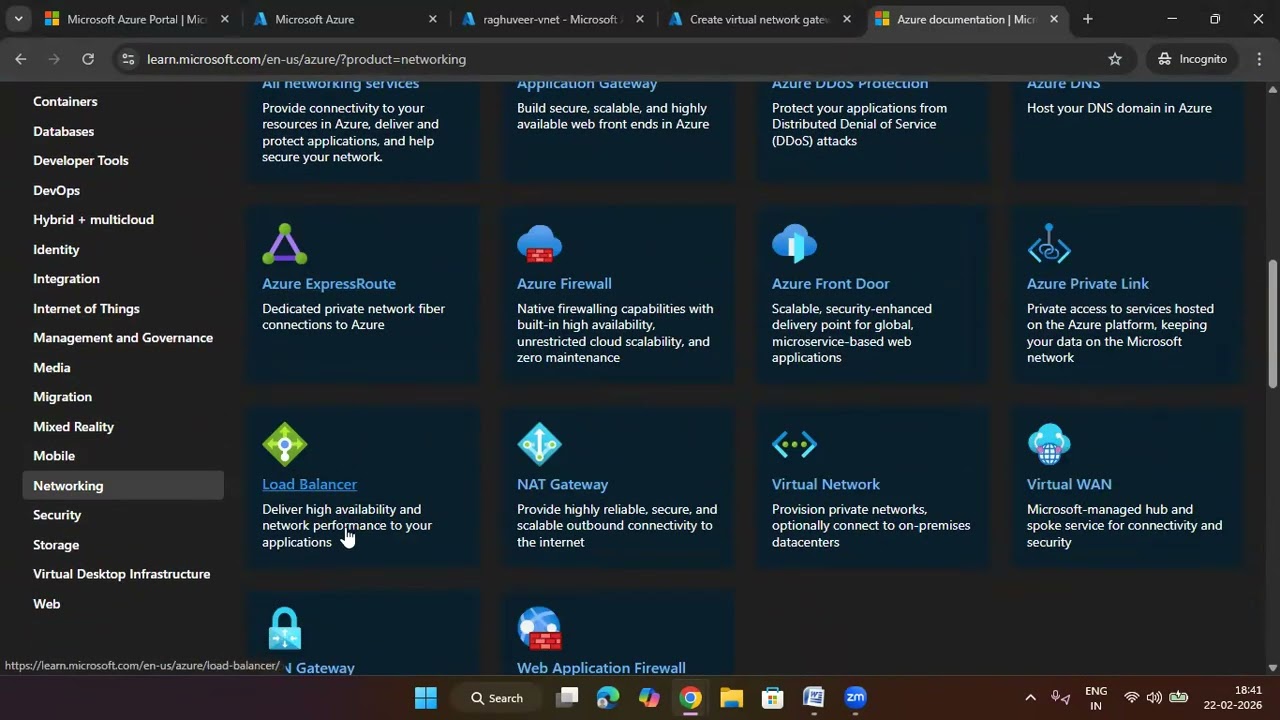Select Identity in the product sidebar

tap(56, 249)
